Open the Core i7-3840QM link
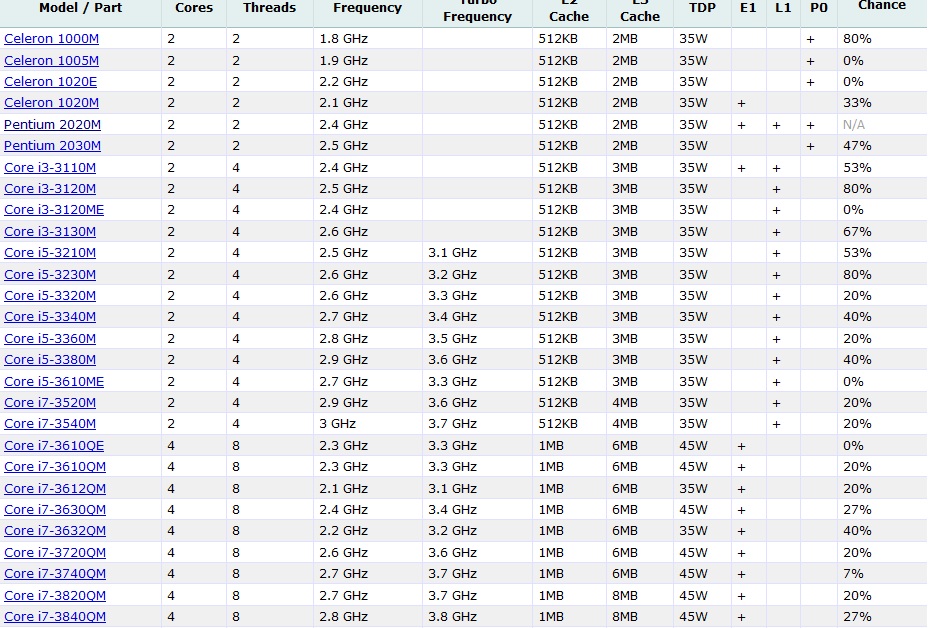949x628 pixels. point(55,617)
